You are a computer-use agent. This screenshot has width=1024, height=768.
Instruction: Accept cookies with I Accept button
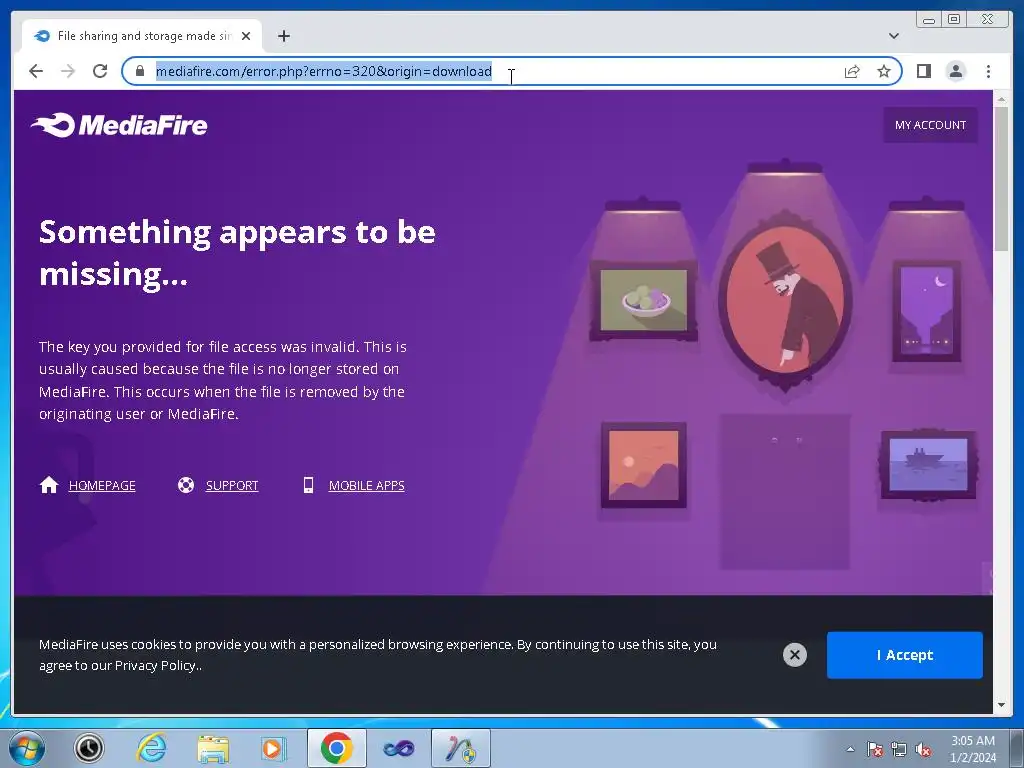point(904,655)
